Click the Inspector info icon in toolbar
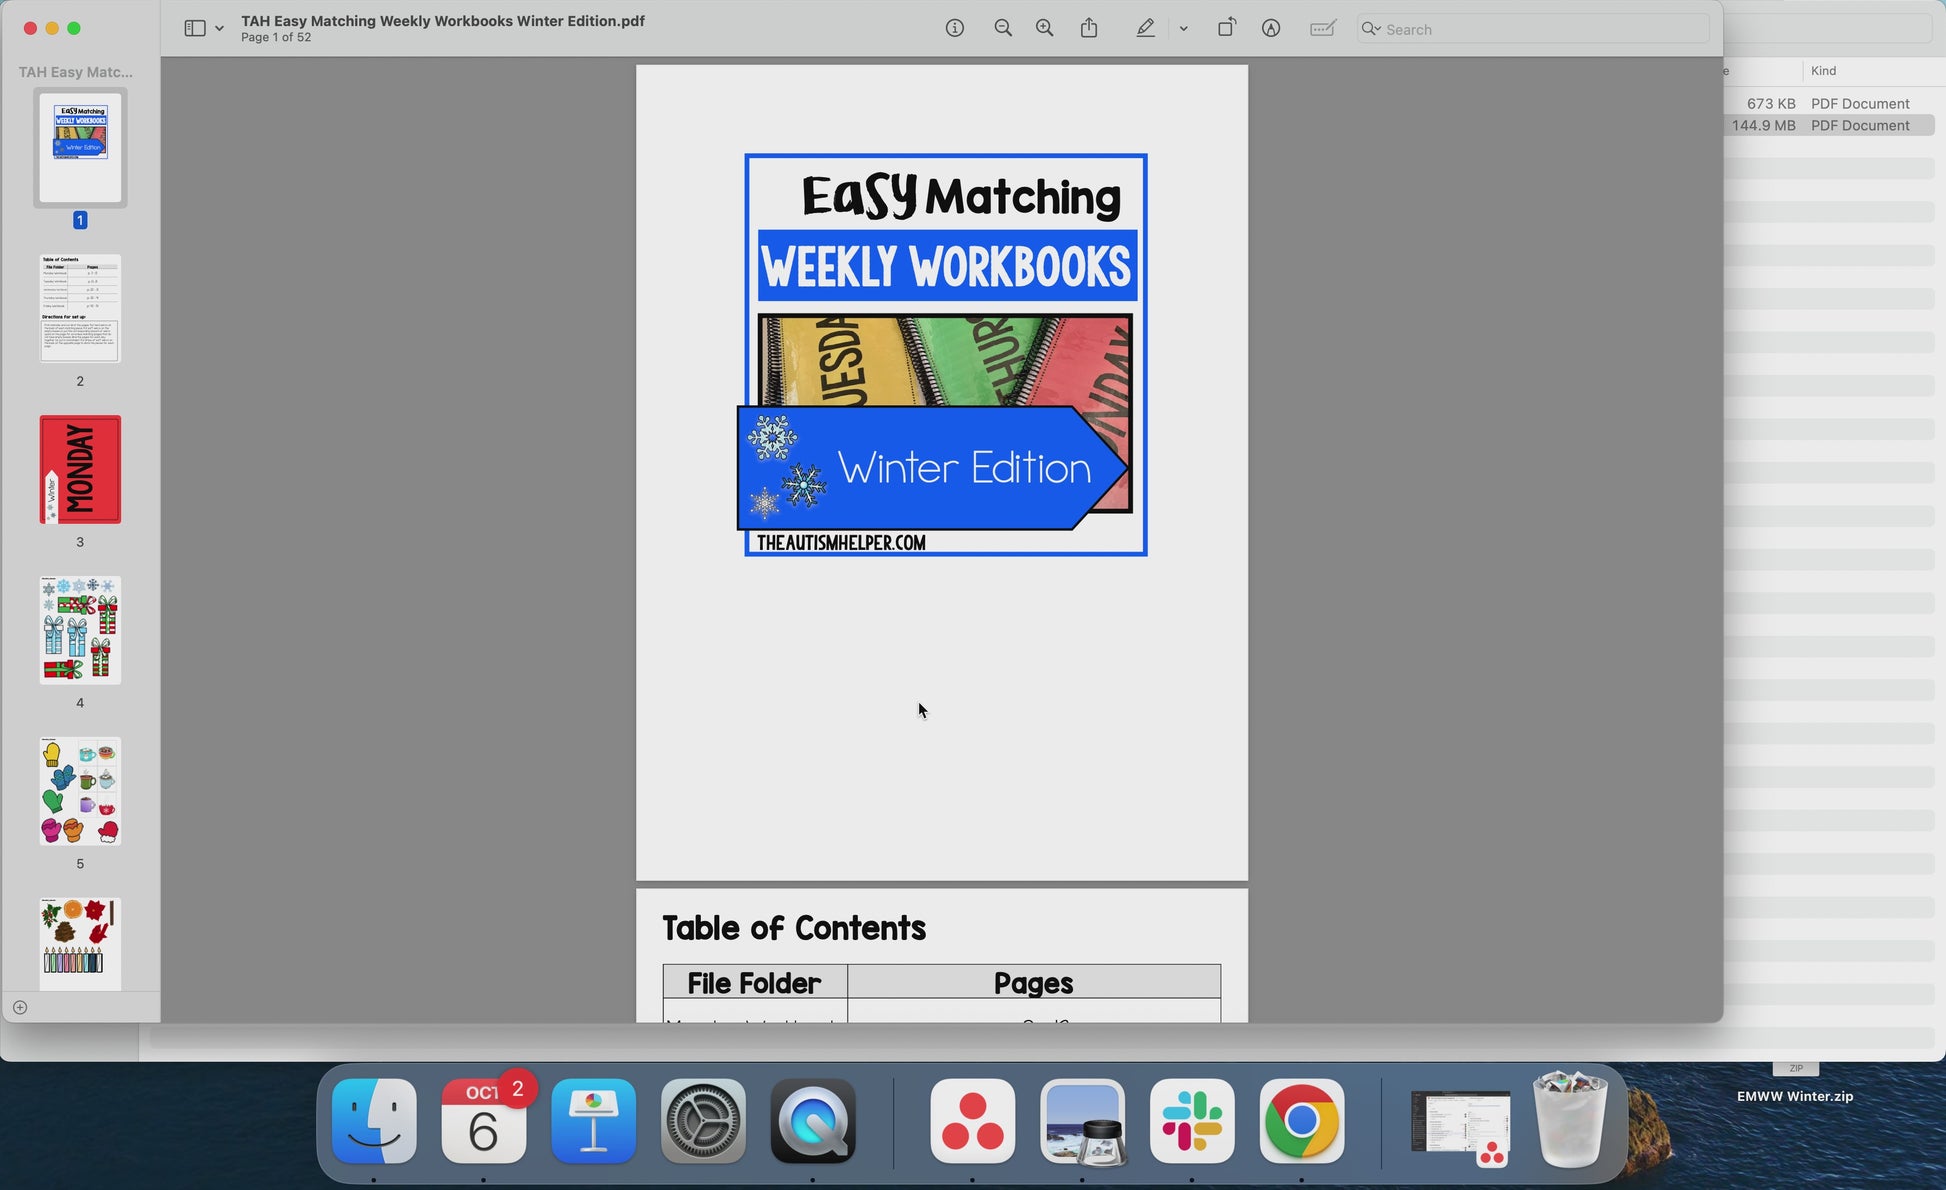Screen dimensions: 1946x1190 (x=954, y=29)
